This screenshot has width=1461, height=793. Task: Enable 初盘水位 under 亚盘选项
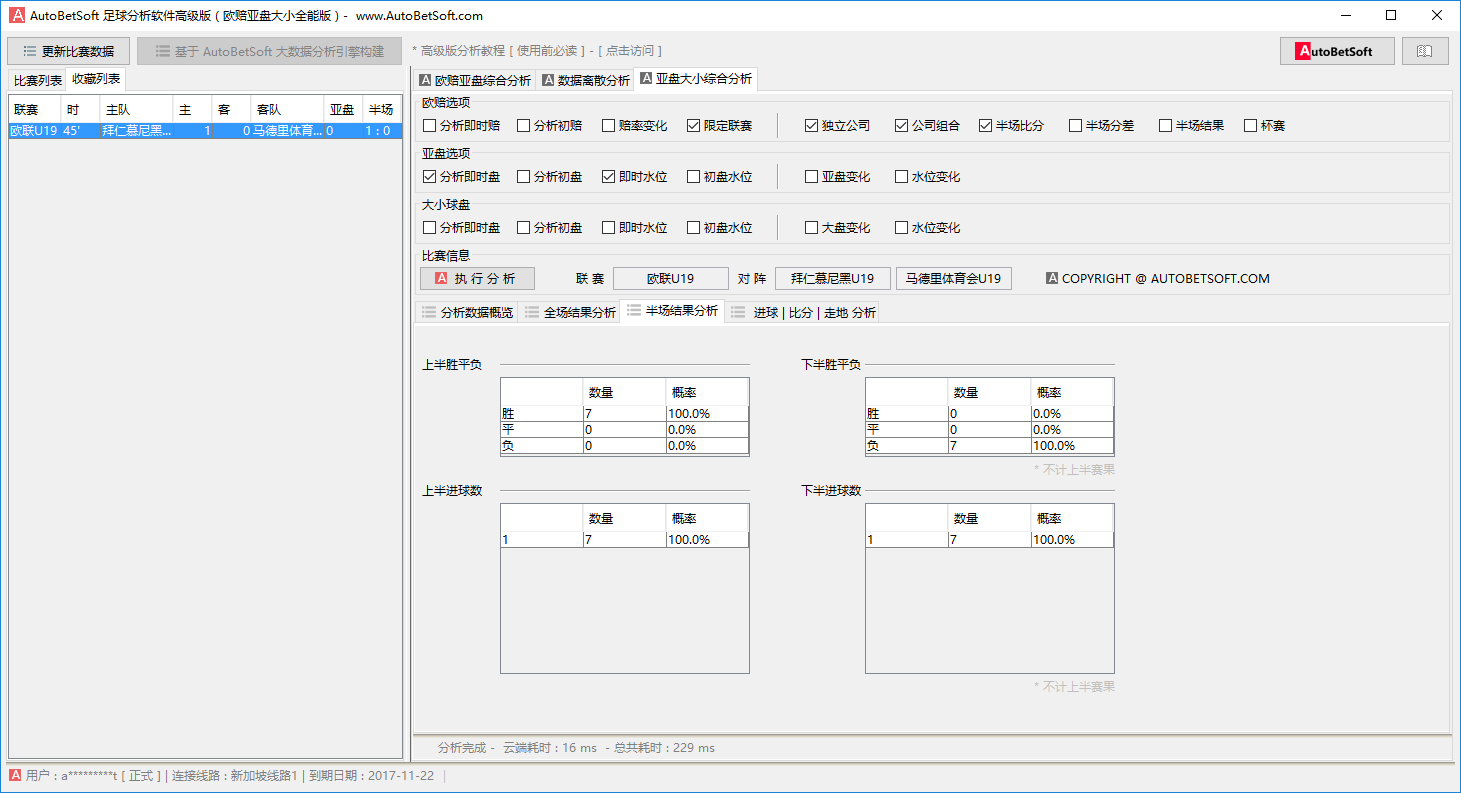tap(720, 177)
